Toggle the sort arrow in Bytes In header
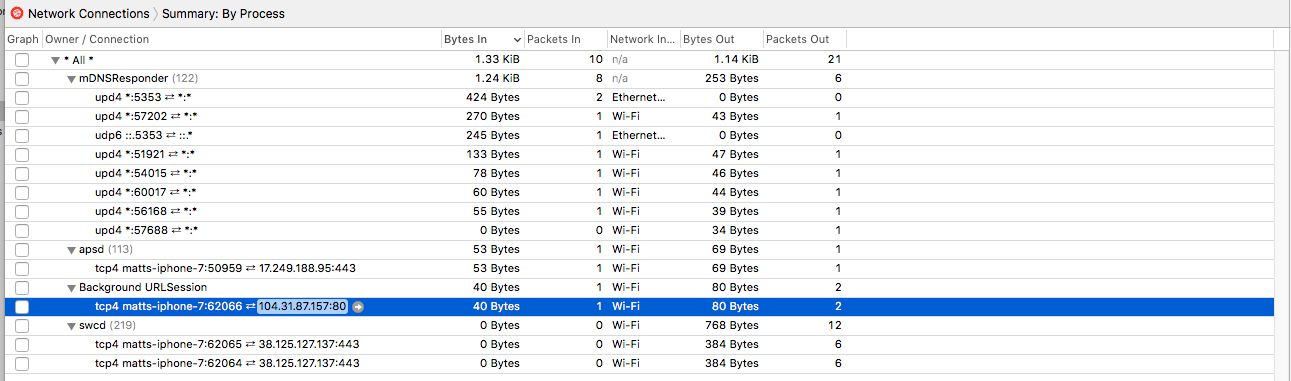1291x381 pixels. 516,40
